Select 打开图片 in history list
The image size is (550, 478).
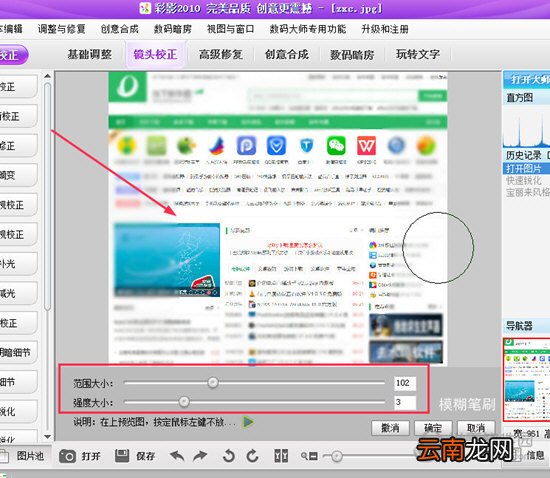pos(526,168)
